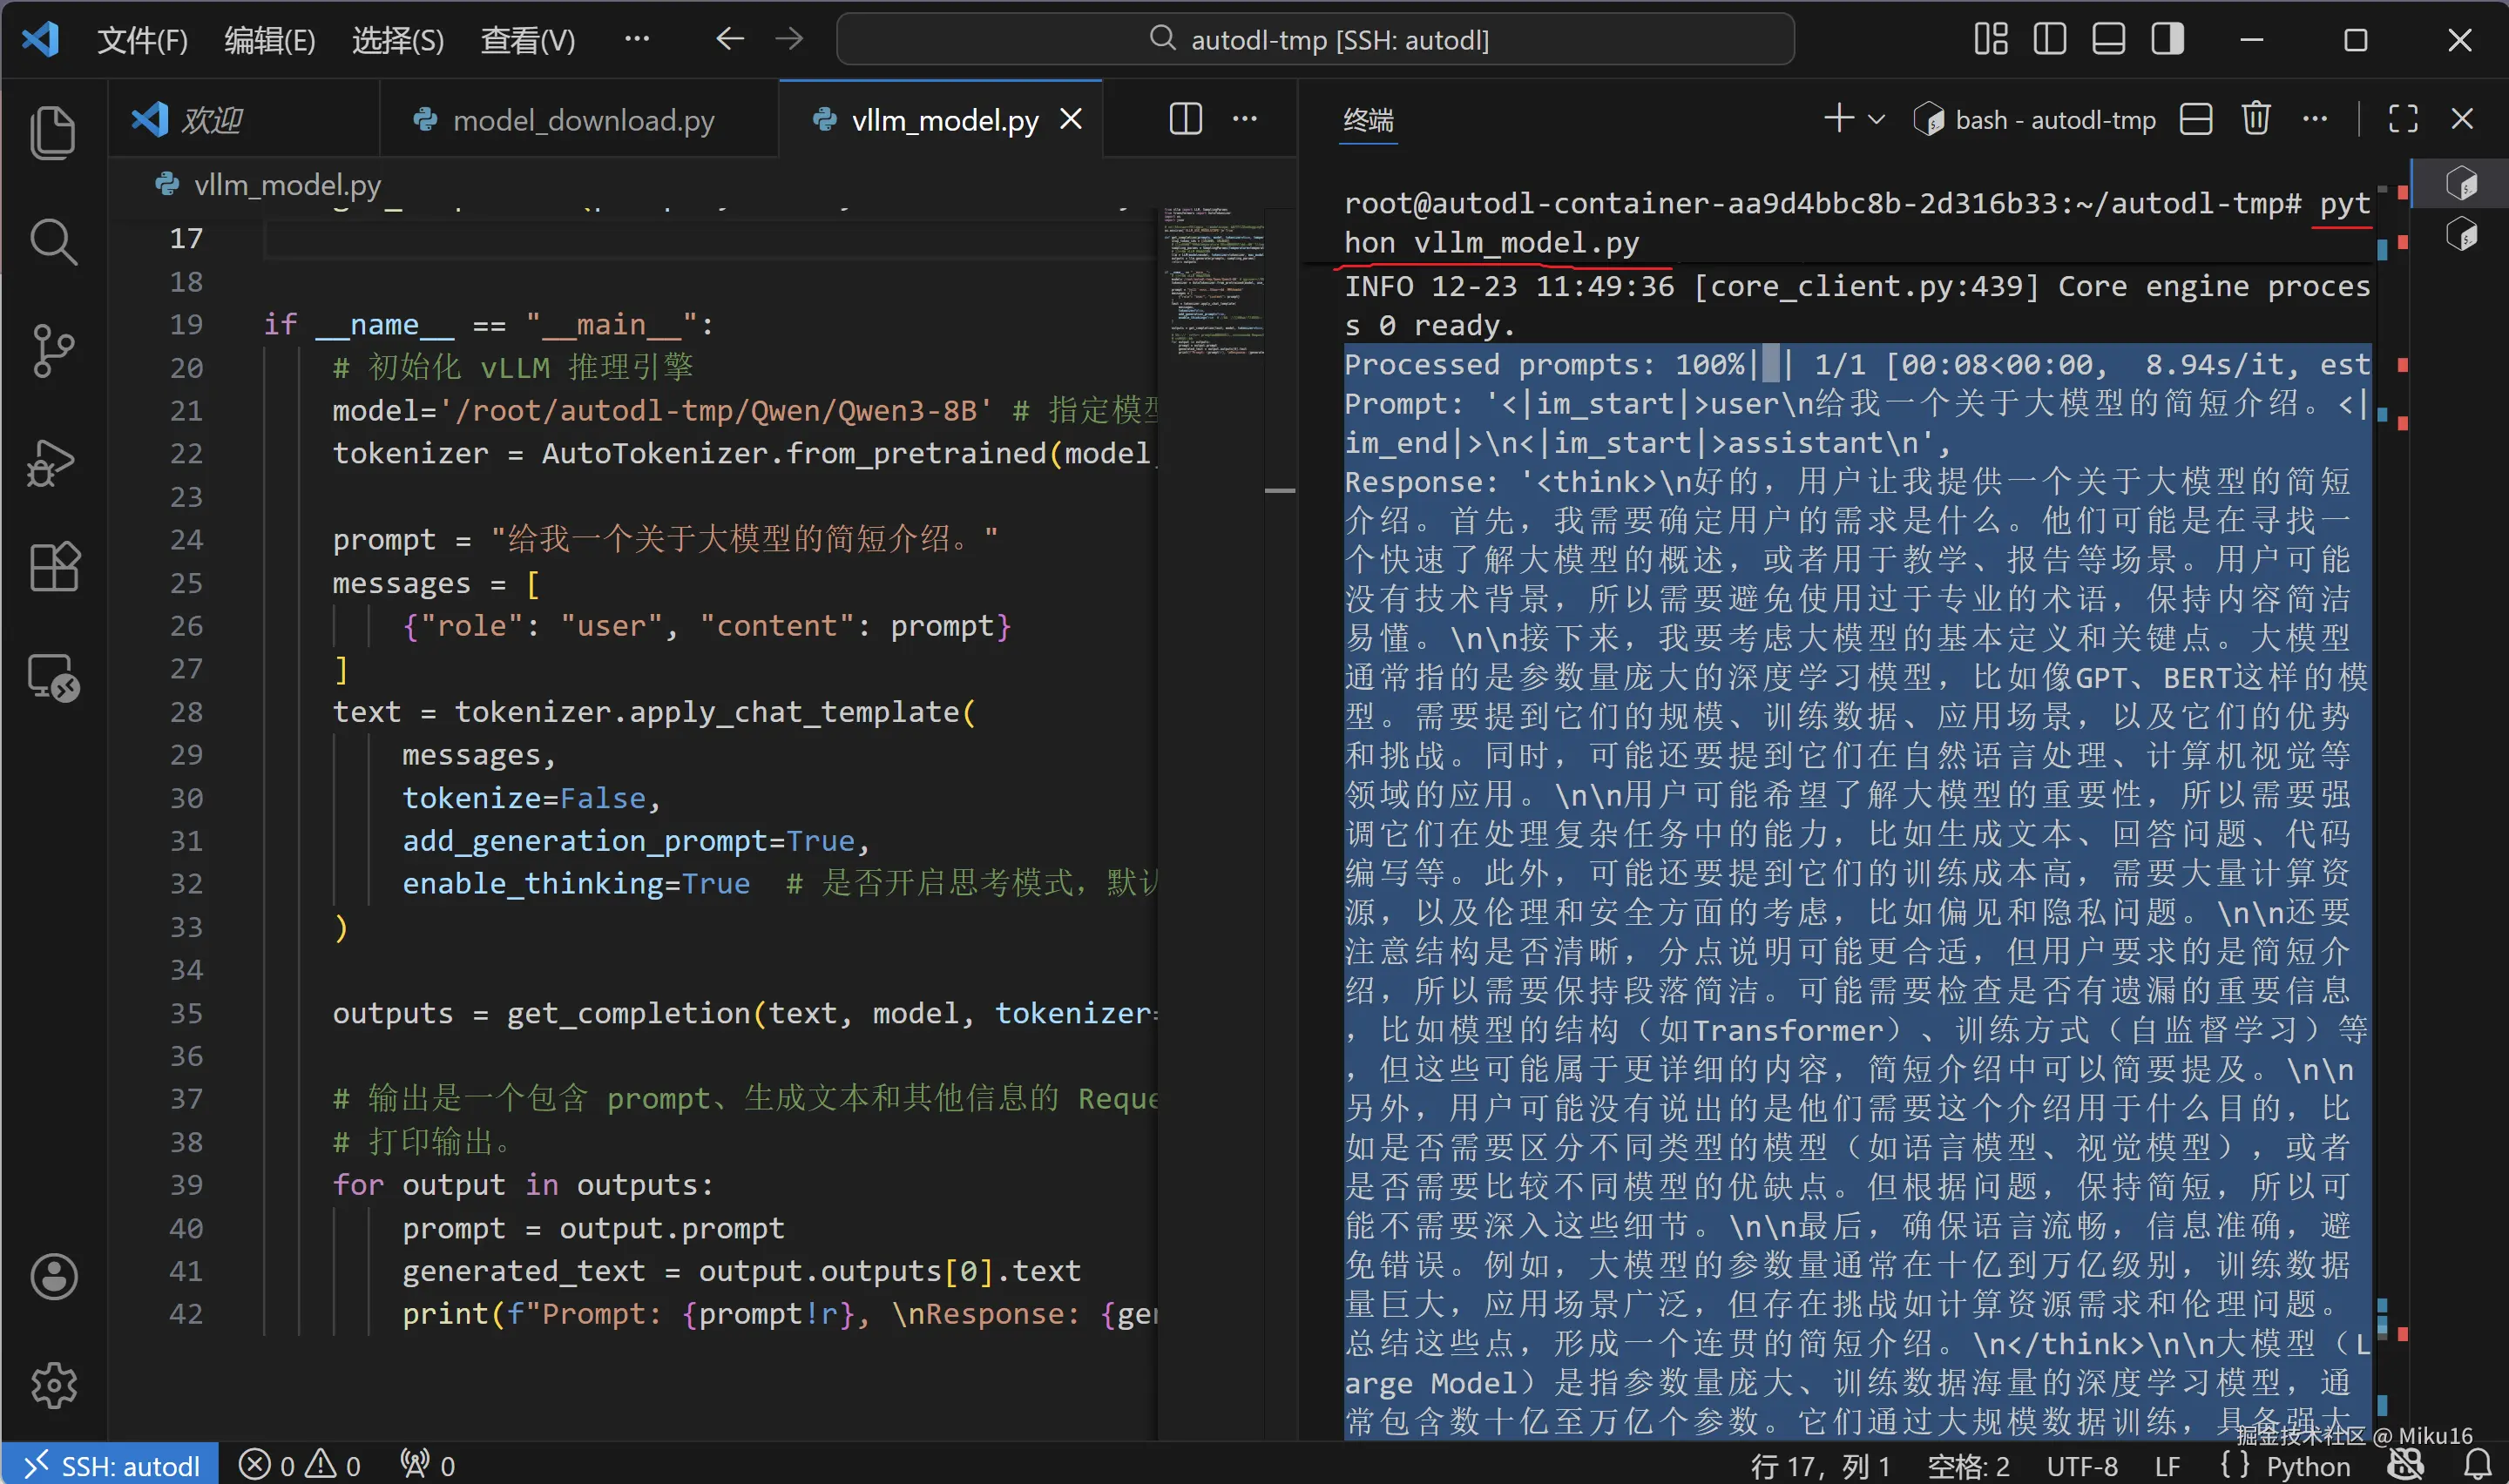Click the SSH: autodl remote indicator

tap(110, 1466)
